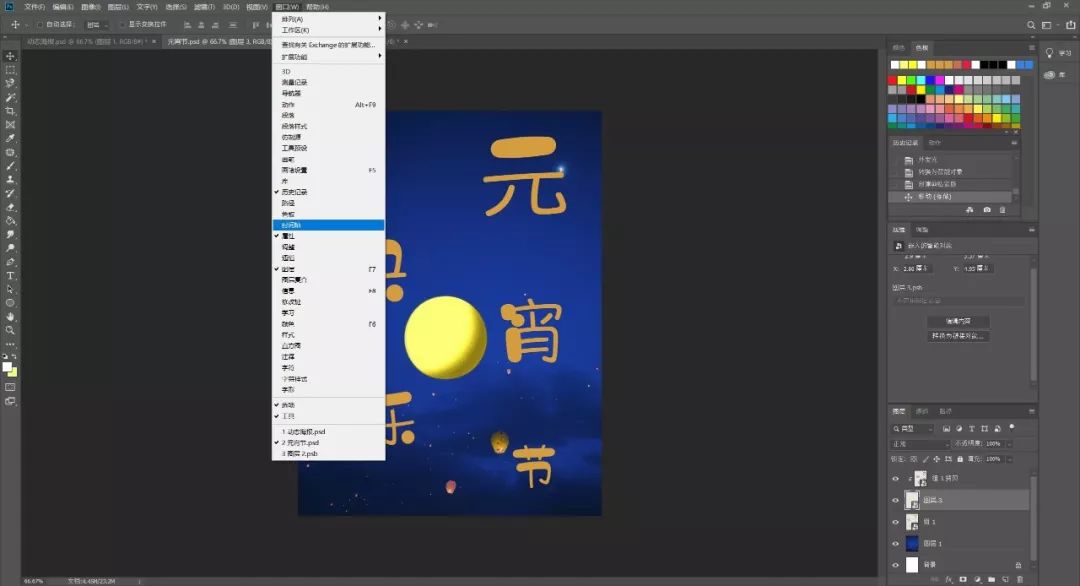Hide the 背景 layer using its eye icon
The height and width of the screenshot is (586, 1080).
(896, 565)
